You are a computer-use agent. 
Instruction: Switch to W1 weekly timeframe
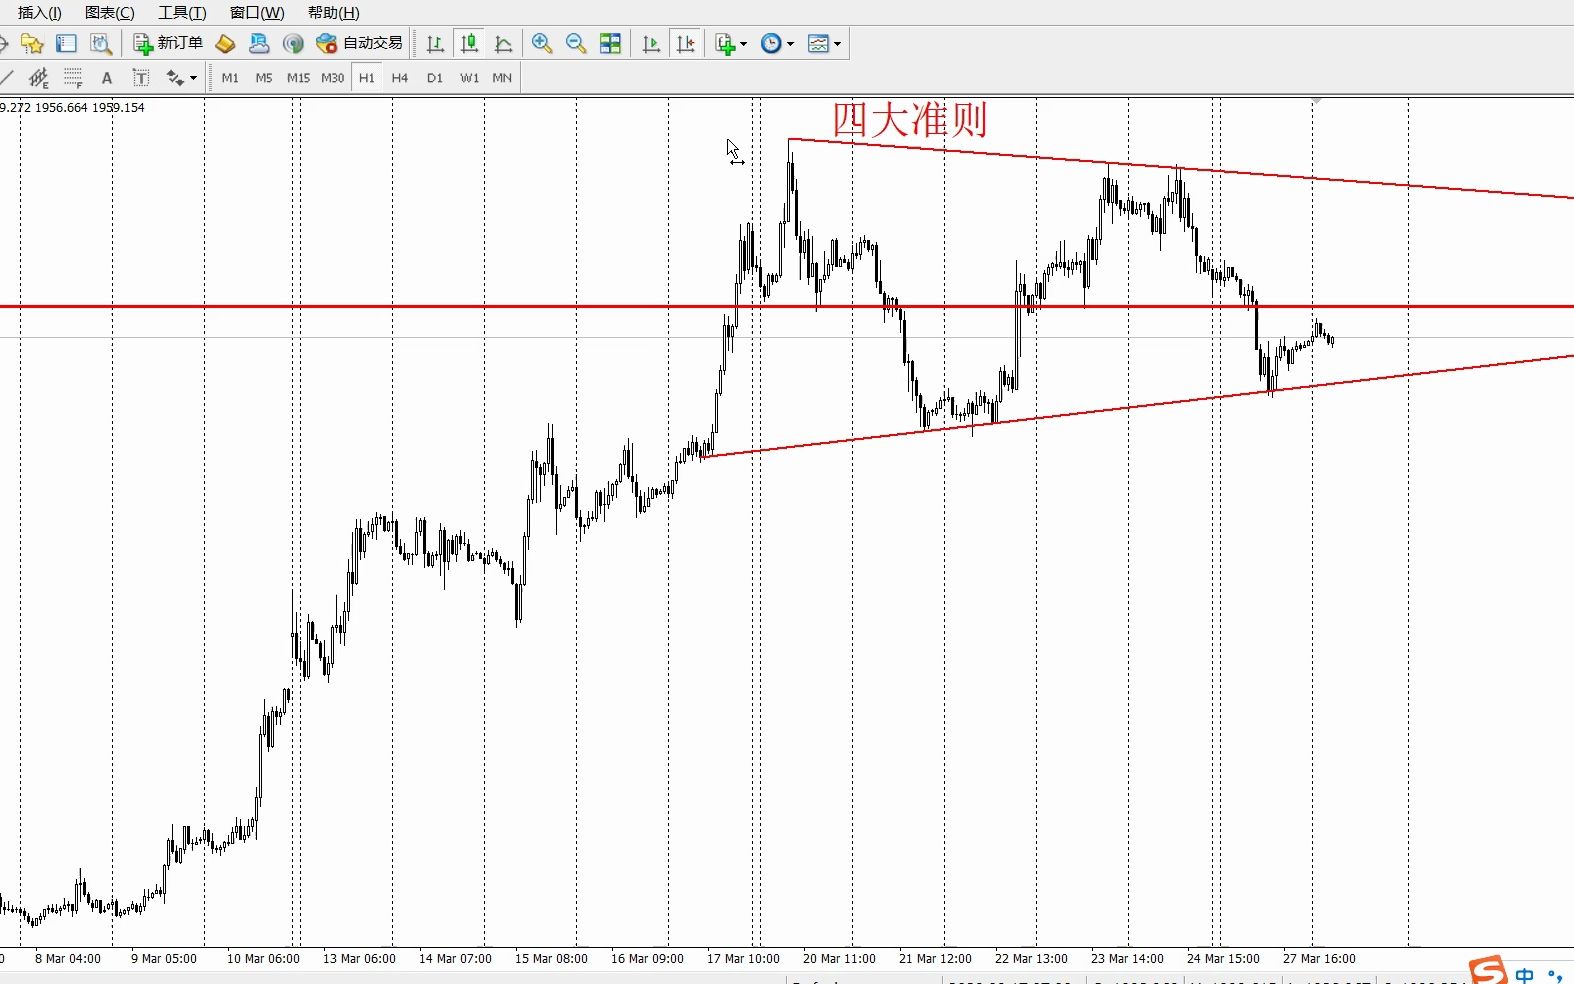pyautogui.click(x=469, y=78)
